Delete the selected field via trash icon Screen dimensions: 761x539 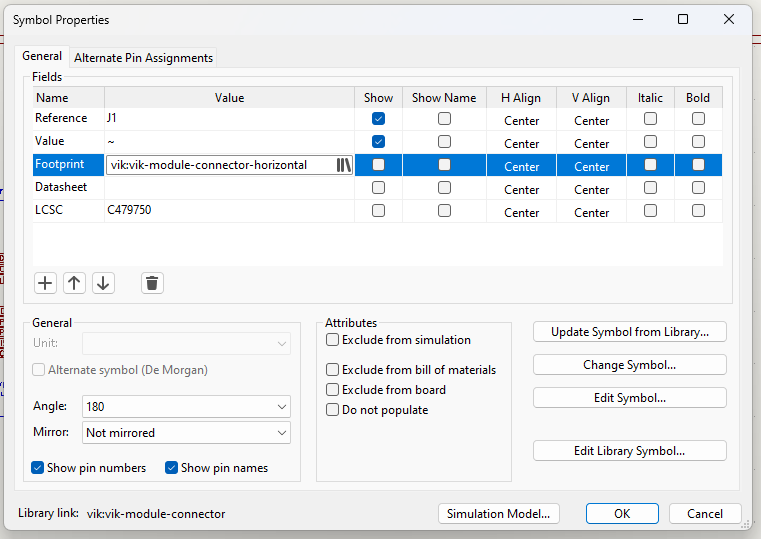tap(152, 283)
